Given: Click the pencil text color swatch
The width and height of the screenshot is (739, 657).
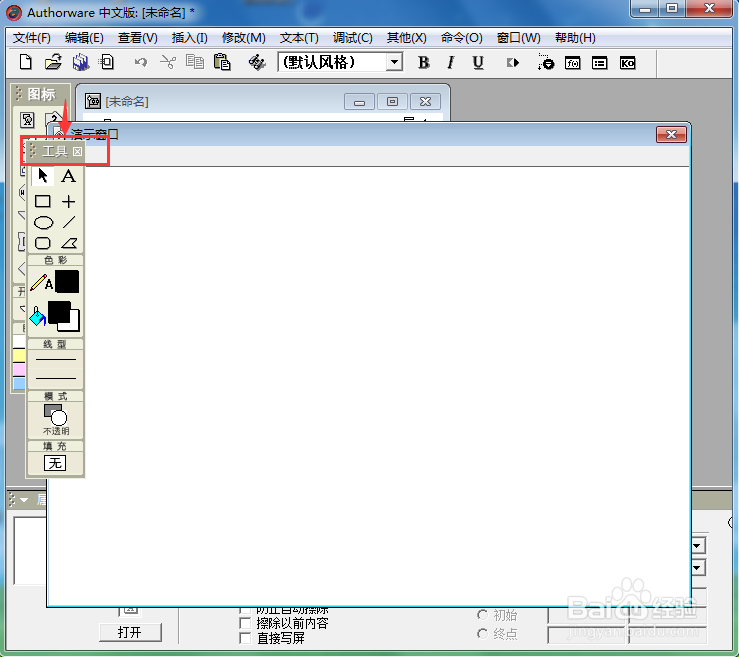Looking at the screenshot, I should coord(67,281).
